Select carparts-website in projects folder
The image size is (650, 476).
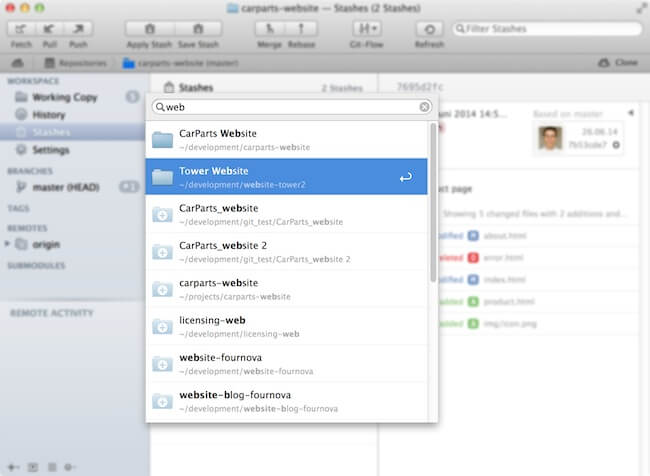(286, 289)
